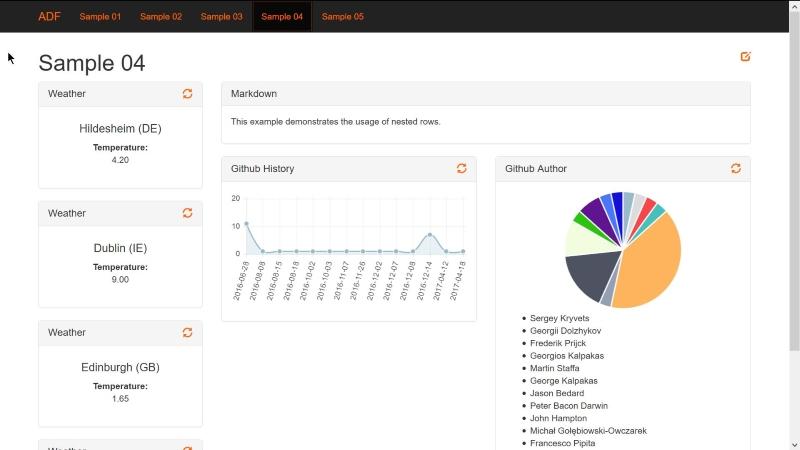Click the Github History widget title
The image size is (800, 450).
[262, 169]
